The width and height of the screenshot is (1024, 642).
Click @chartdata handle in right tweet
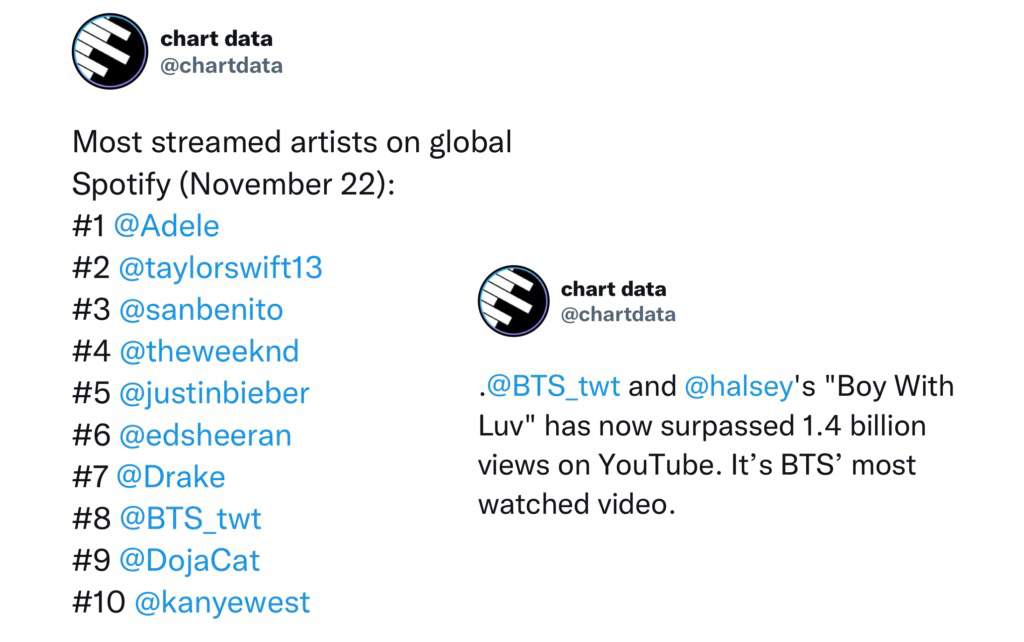(x=618, y=314)
